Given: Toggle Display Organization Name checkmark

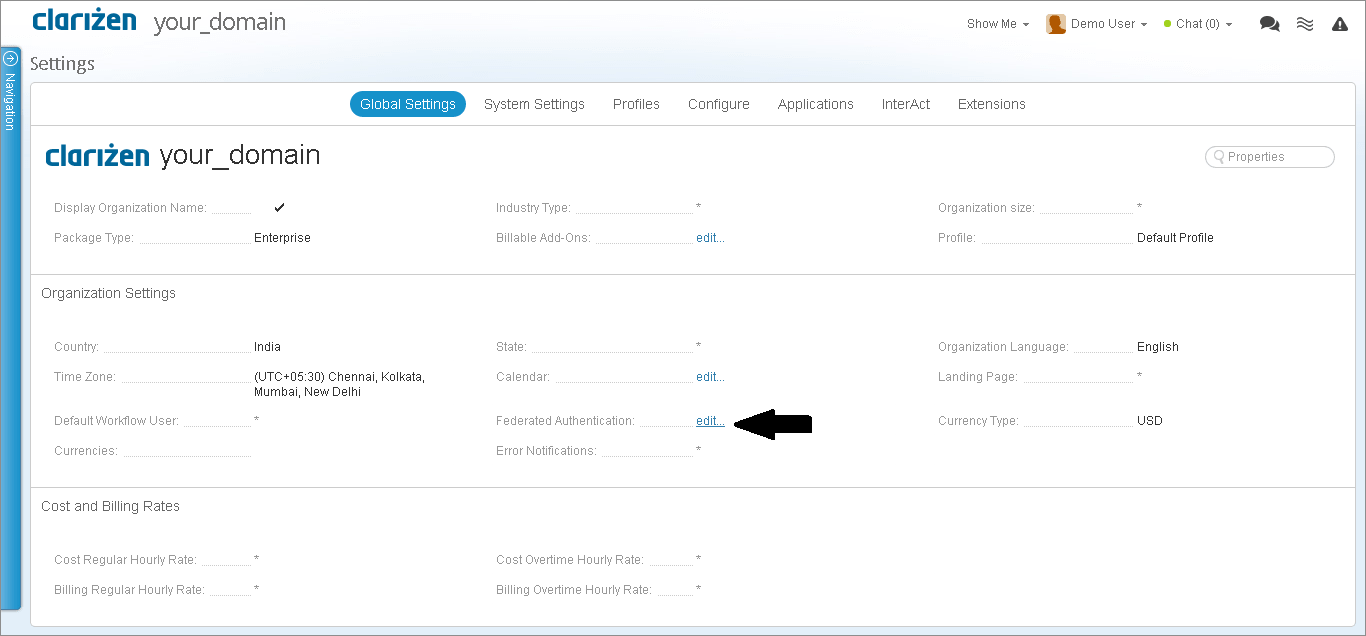Looking at the screenshot, I should [x=280, y=207].
